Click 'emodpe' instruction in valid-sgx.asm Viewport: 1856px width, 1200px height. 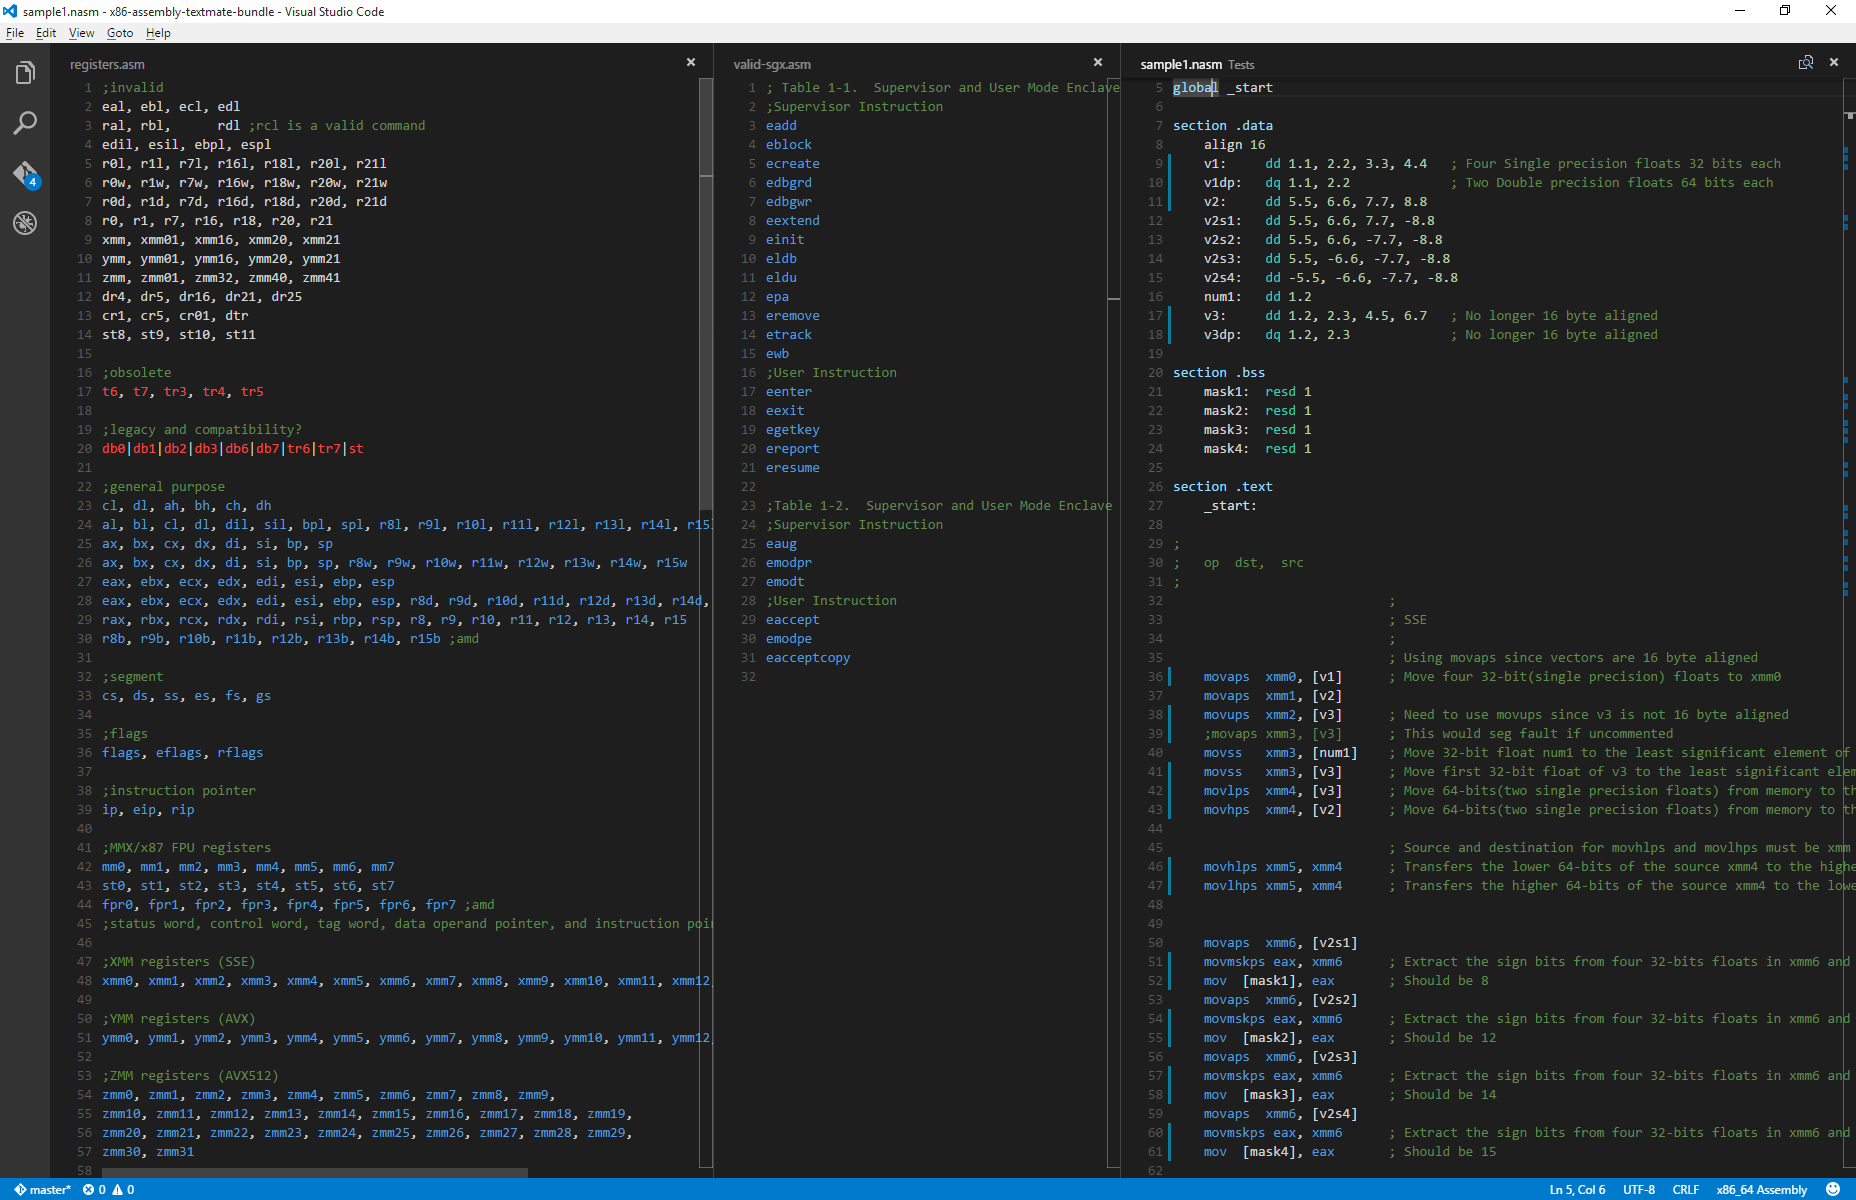pos(789,639)
